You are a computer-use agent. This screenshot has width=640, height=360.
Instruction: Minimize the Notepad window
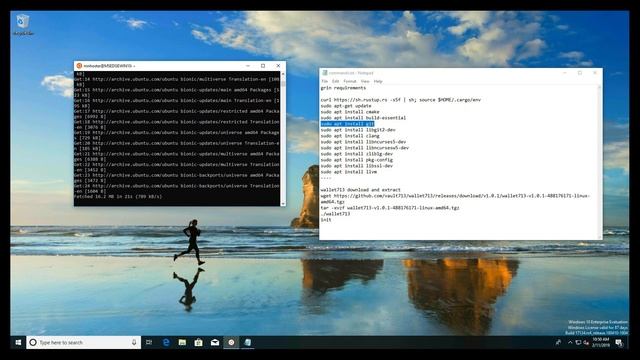point(565,73)
